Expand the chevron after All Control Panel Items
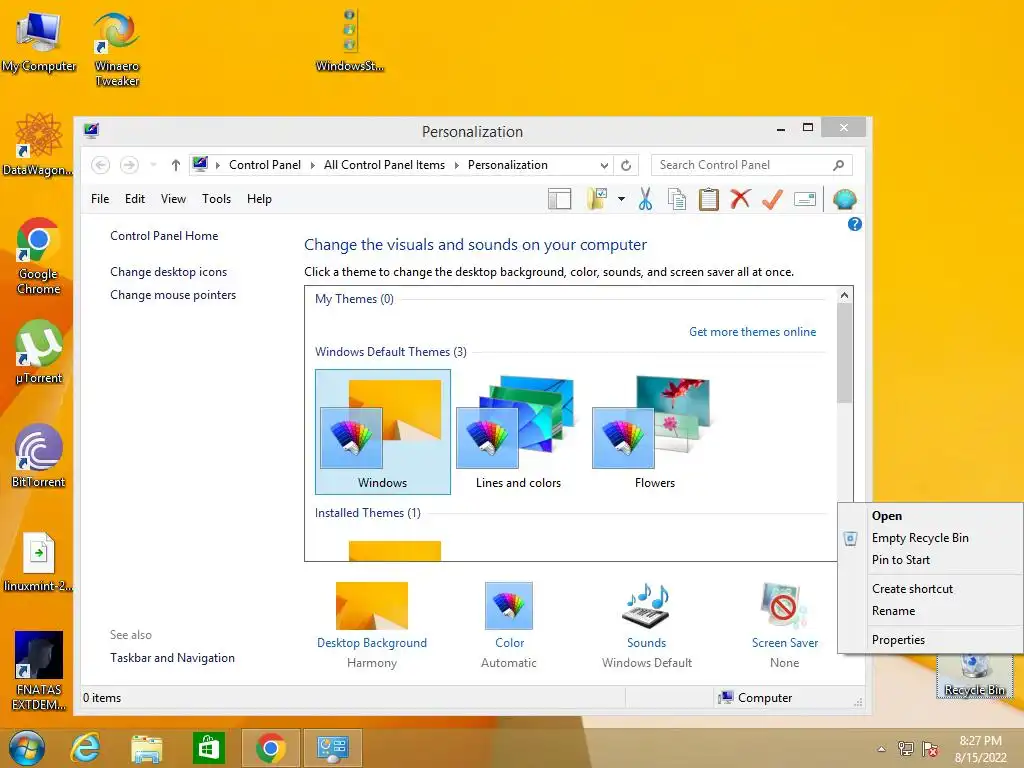 [x=456, y=165]
